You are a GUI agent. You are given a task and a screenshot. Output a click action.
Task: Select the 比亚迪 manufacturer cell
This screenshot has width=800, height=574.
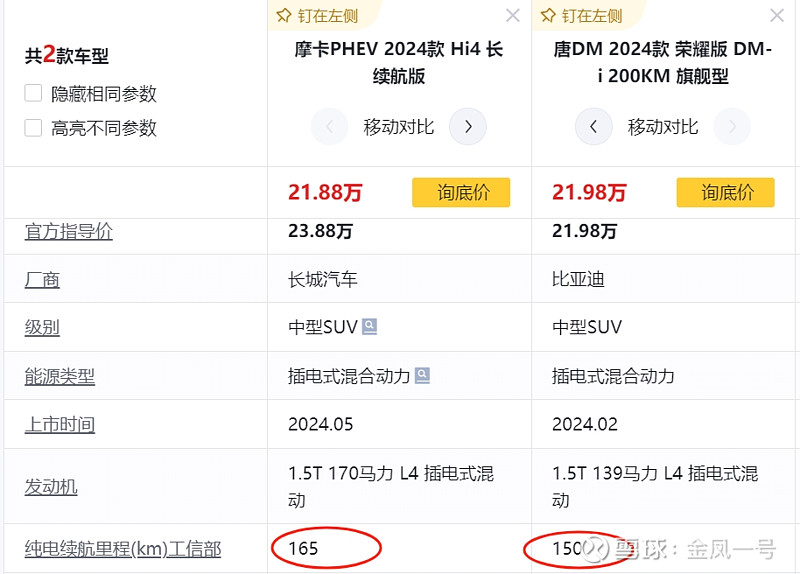click(578, 280)
